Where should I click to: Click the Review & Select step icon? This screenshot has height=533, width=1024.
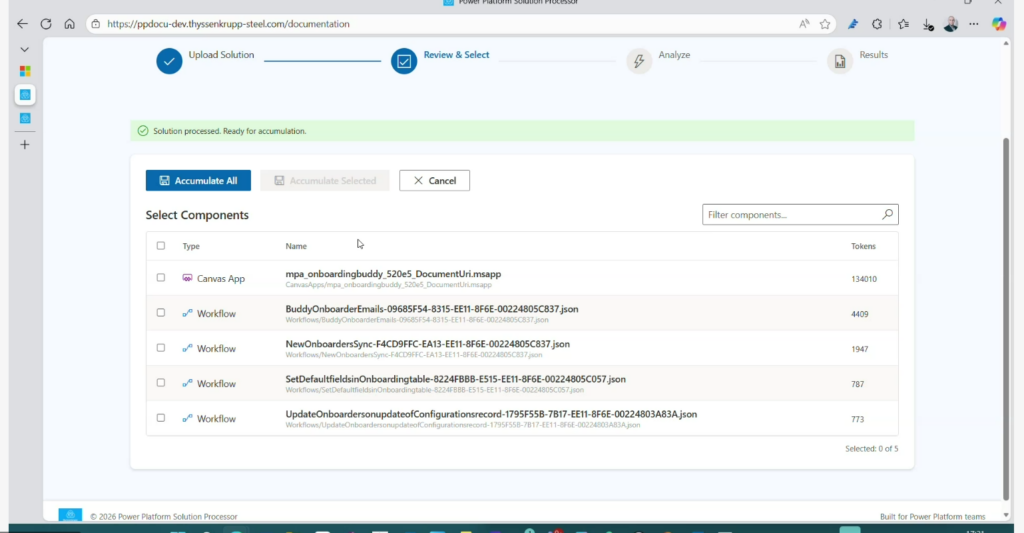click(x=404, y=62)
